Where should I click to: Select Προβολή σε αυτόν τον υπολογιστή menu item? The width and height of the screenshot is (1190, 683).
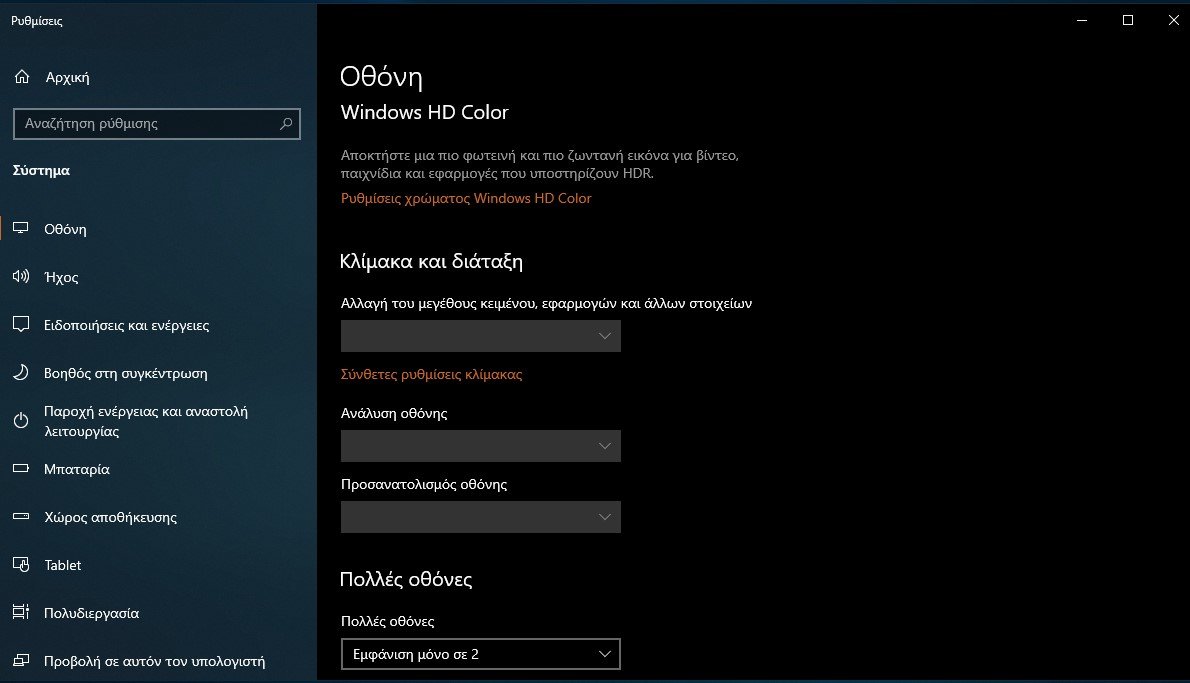154,661
